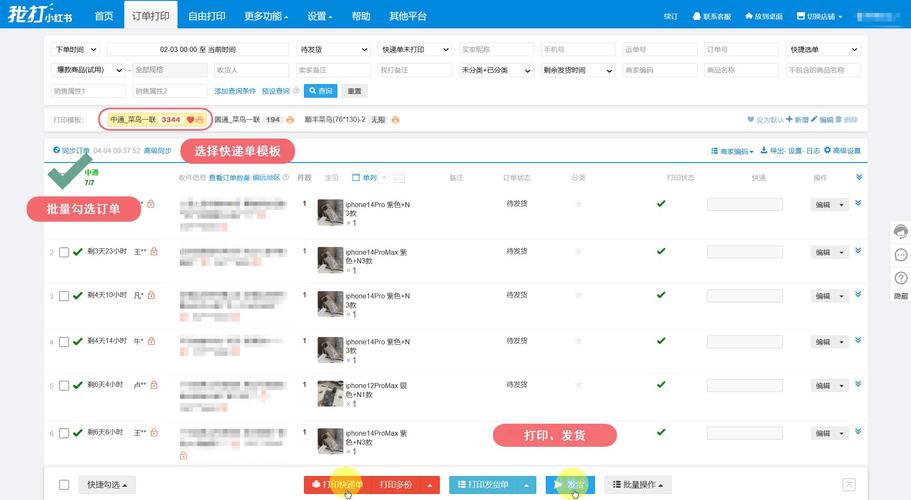Select the checkbox for order row 5
Viewport: 911px width, 500px height.
pyautogui.click(x=64, y=385)
